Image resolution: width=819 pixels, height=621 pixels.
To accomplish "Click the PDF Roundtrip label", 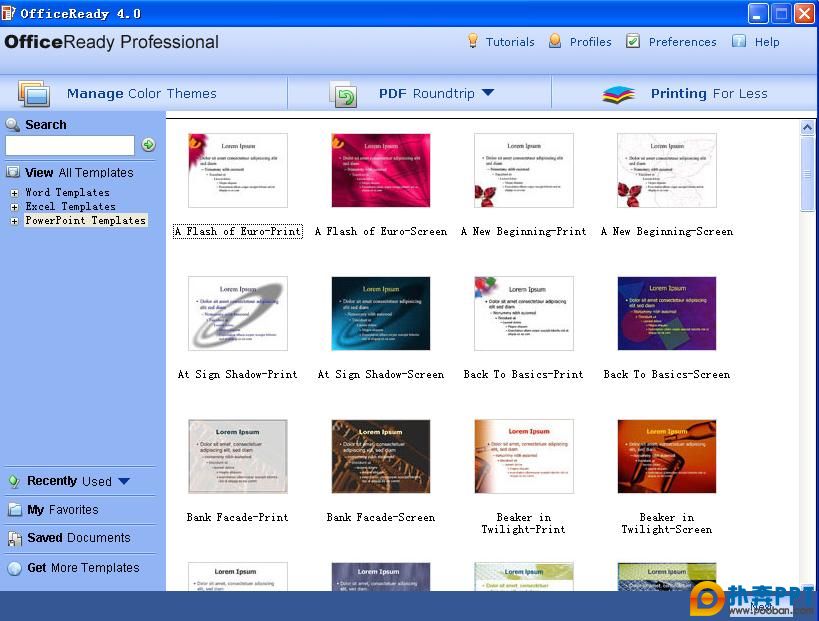I will pos(427,93).
